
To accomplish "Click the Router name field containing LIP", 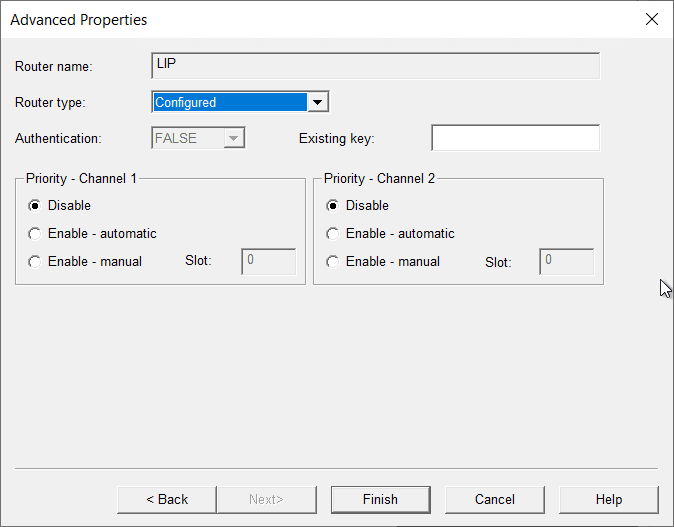I will (375, 66).
